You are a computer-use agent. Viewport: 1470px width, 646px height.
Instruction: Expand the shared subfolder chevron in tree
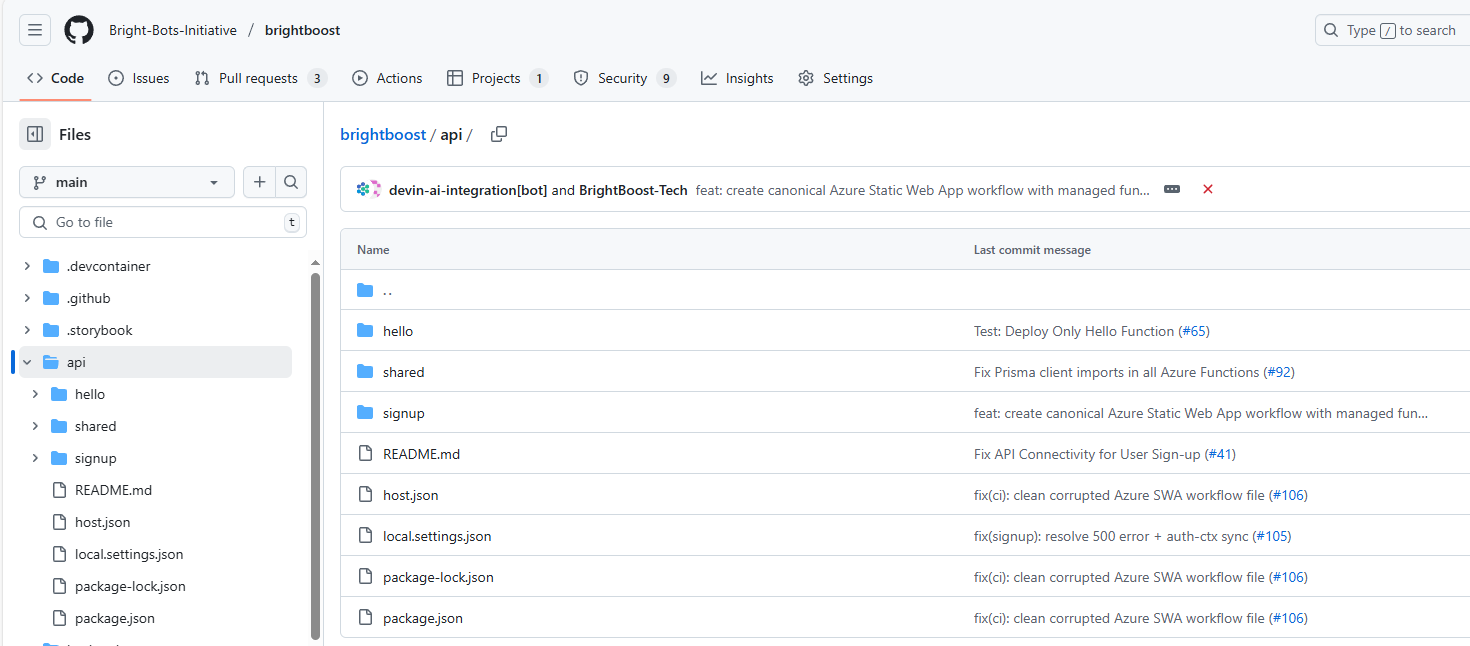tap(35, 426)
